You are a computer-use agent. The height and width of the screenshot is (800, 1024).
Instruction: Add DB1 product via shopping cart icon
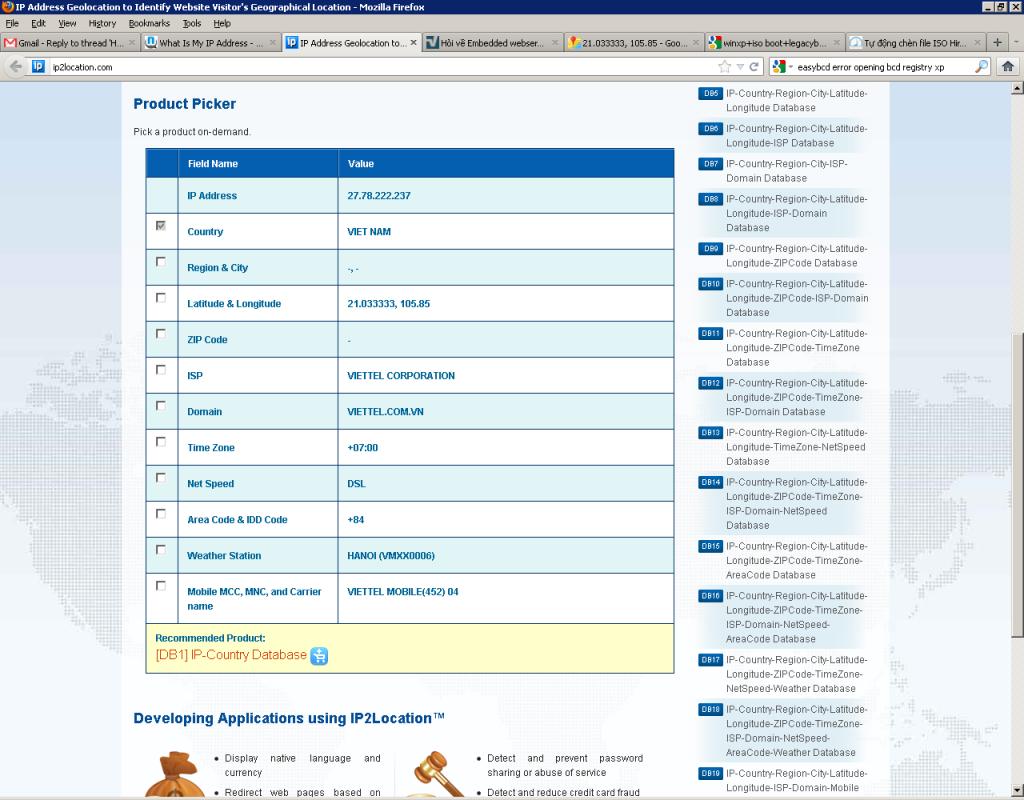pos(319,656)
